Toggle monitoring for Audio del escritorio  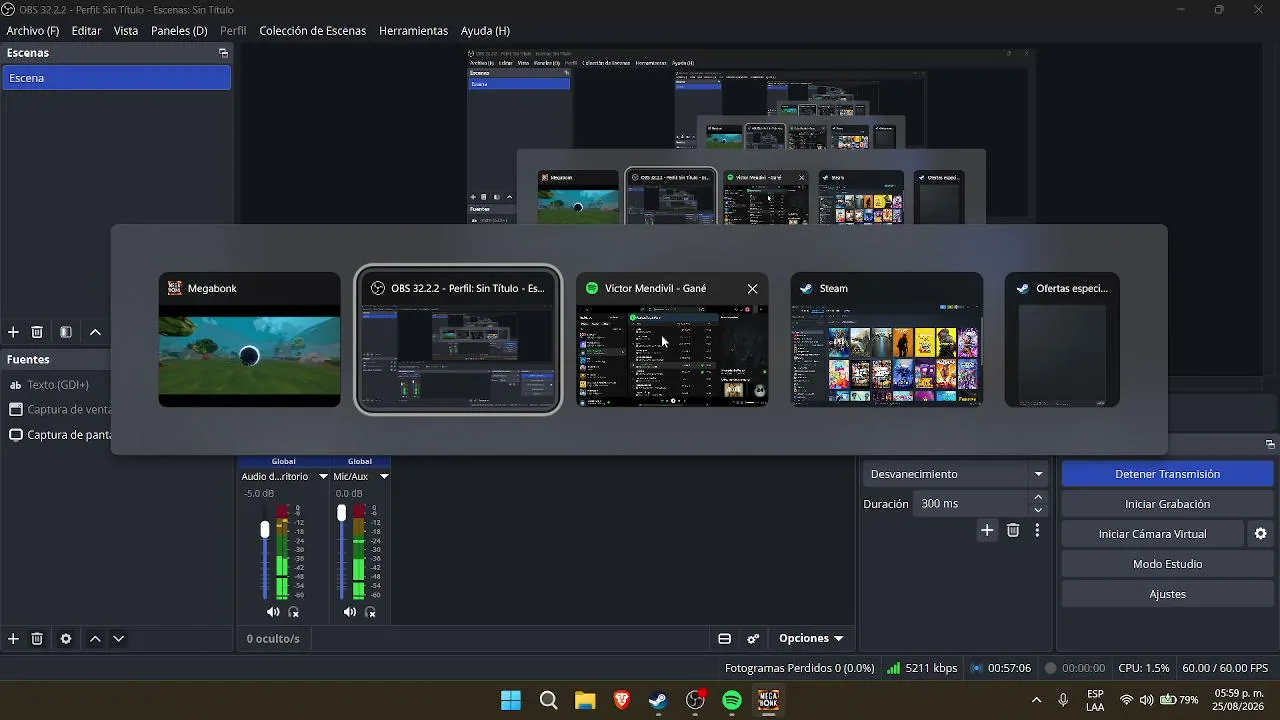coord(294,612)
